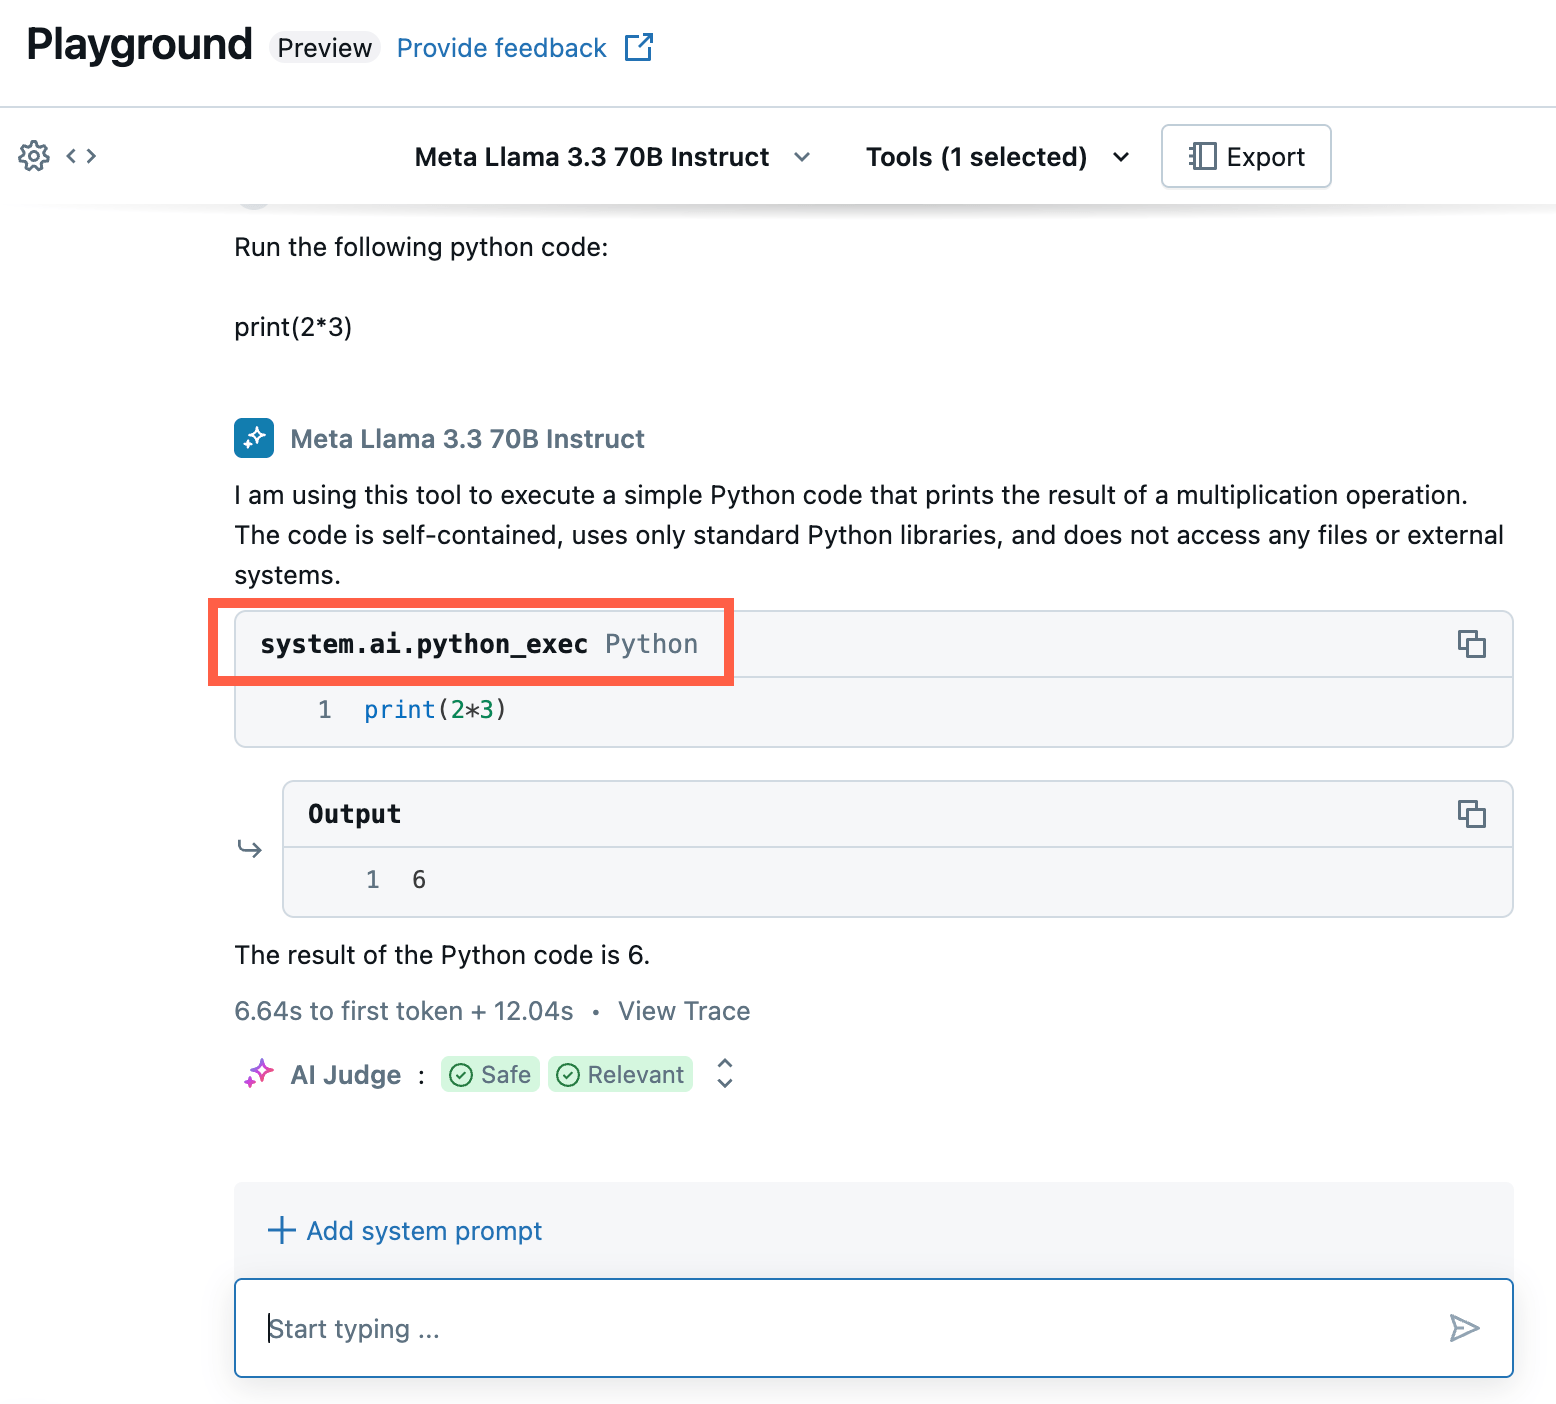Toggle the Safe judgment badge
The height and width of the screenshot is (1404, 1556).
(x=490, y=1074)
